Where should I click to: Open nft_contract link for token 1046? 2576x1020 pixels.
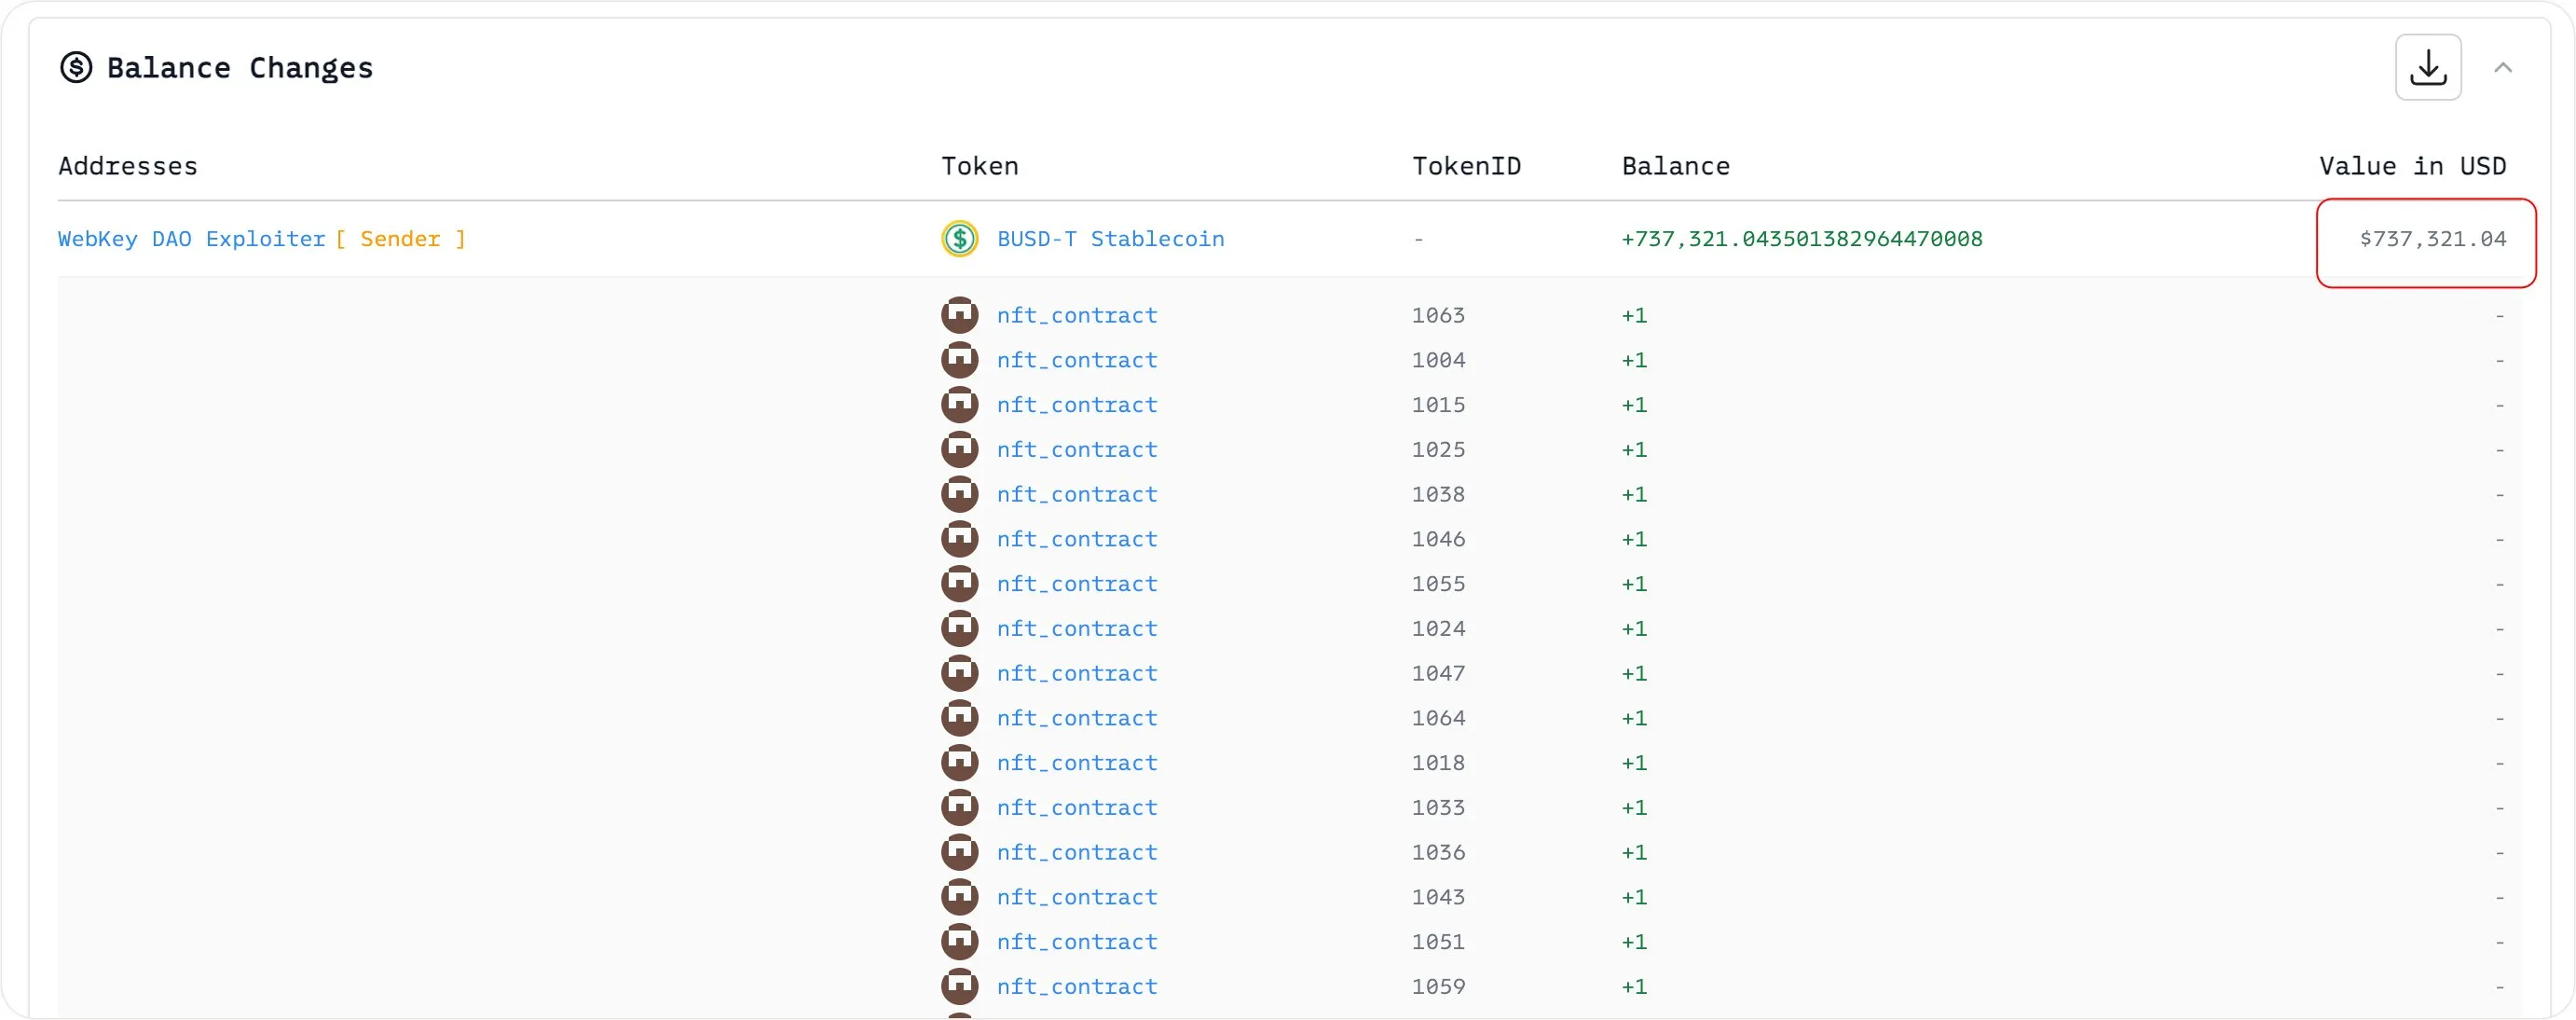[x=1077, y=539]
